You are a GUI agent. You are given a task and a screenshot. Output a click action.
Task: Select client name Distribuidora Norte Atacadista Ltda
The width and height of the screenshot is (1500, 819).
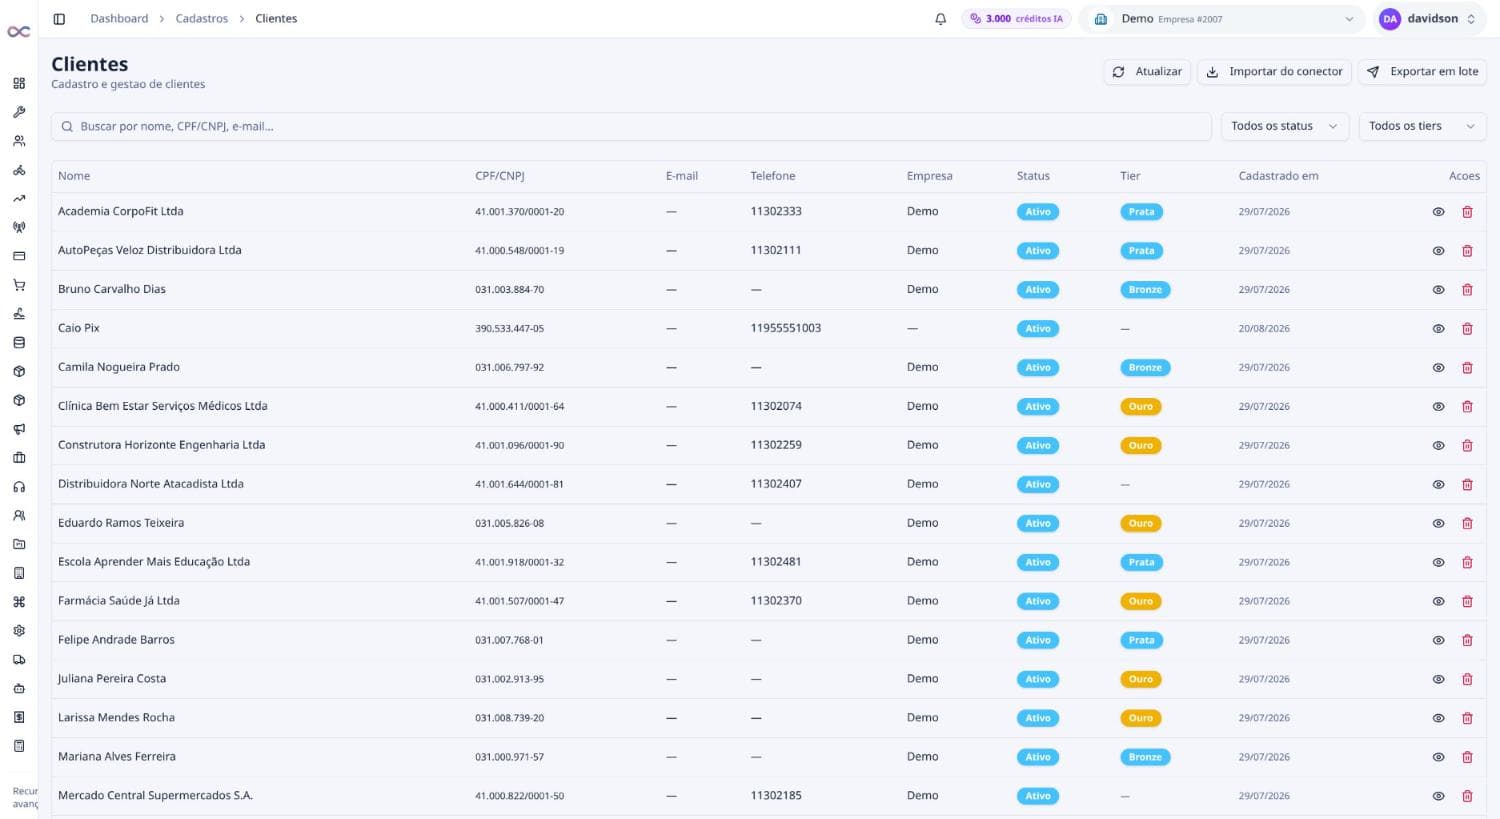tap(151, 484)
